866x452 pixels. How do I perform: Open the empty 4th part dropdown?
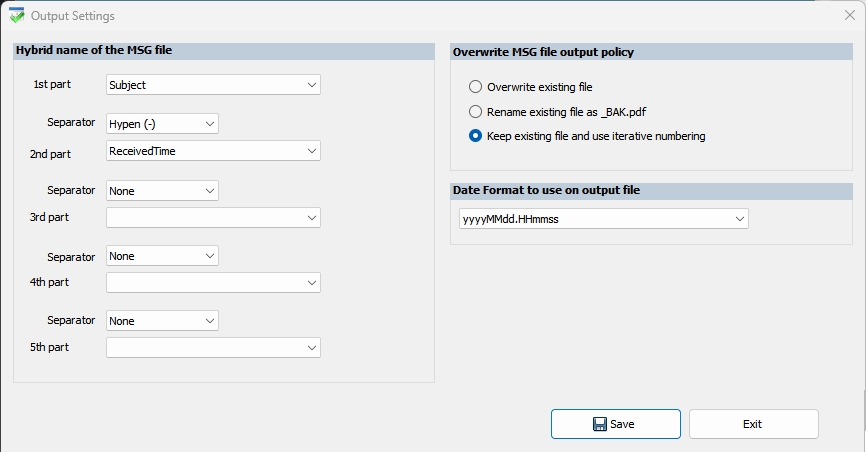point(213,283)
